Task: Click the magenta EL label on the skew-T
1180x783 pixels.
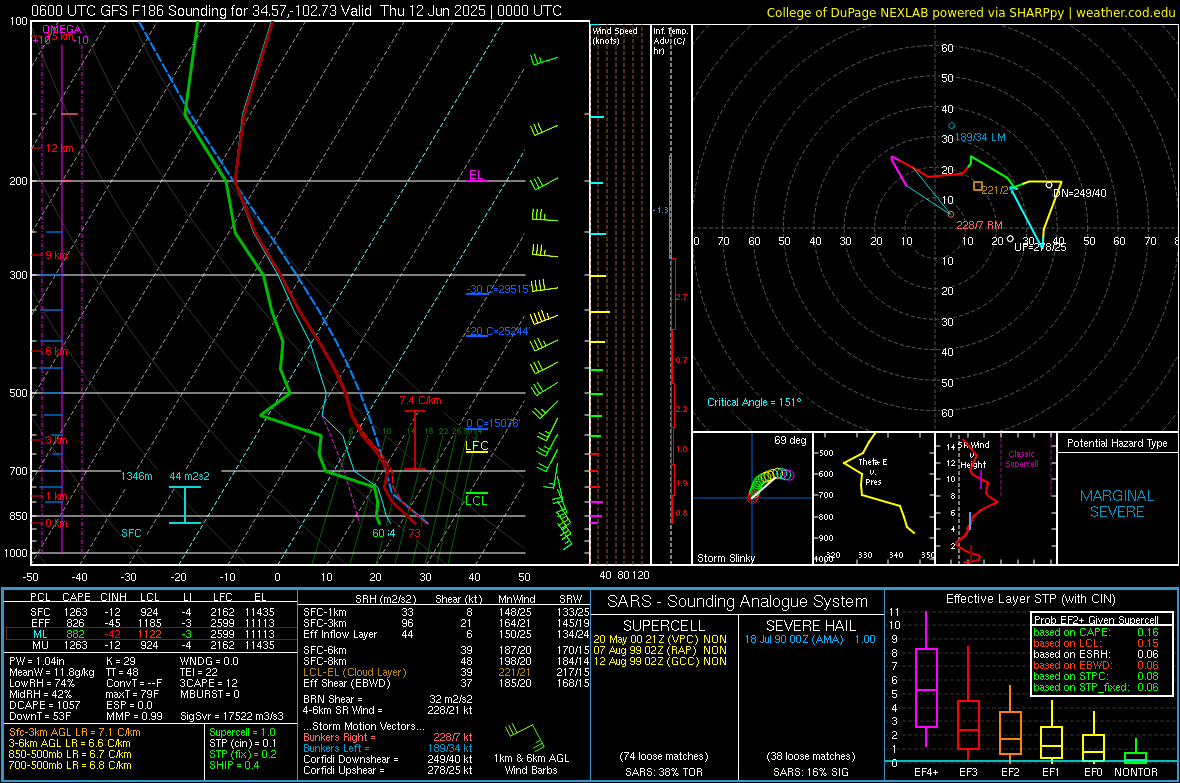Action: (476, 175)
